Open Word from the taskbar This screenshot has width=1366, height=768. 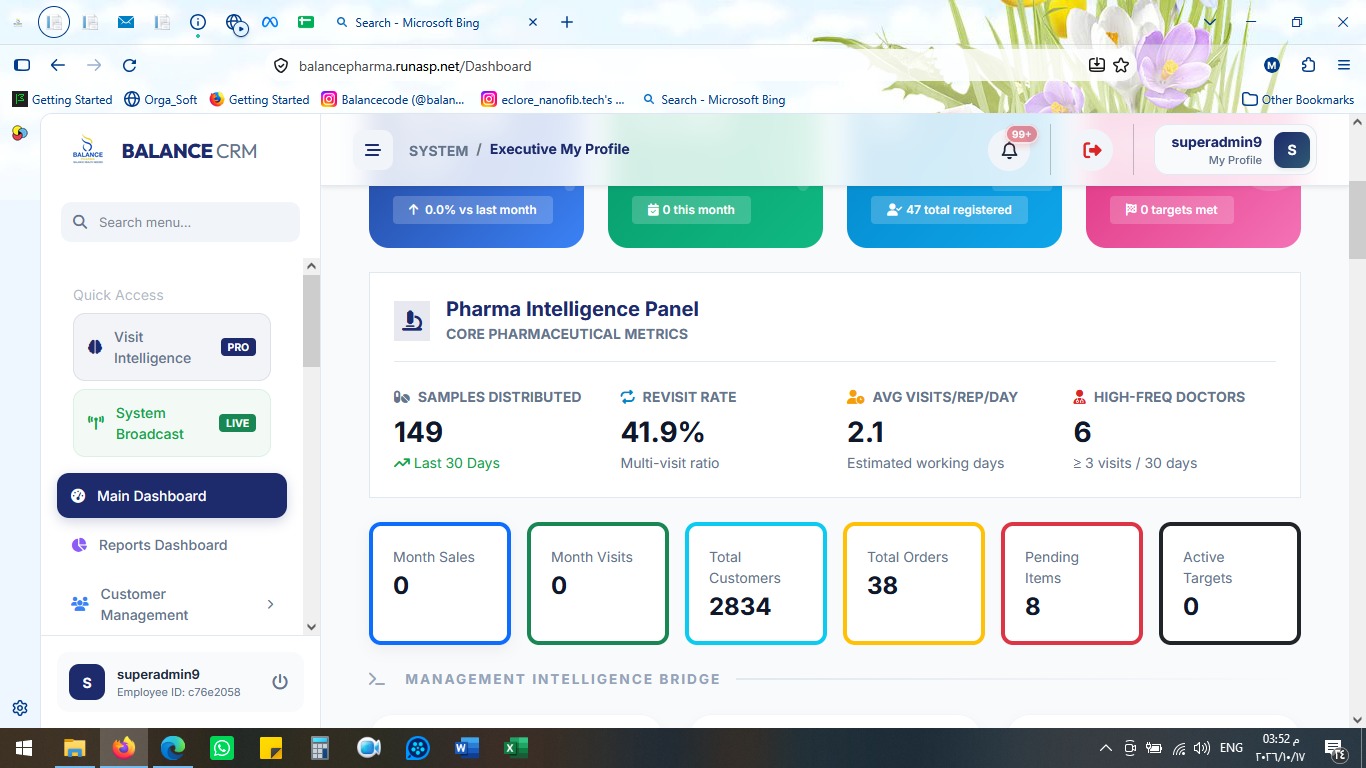467,747
